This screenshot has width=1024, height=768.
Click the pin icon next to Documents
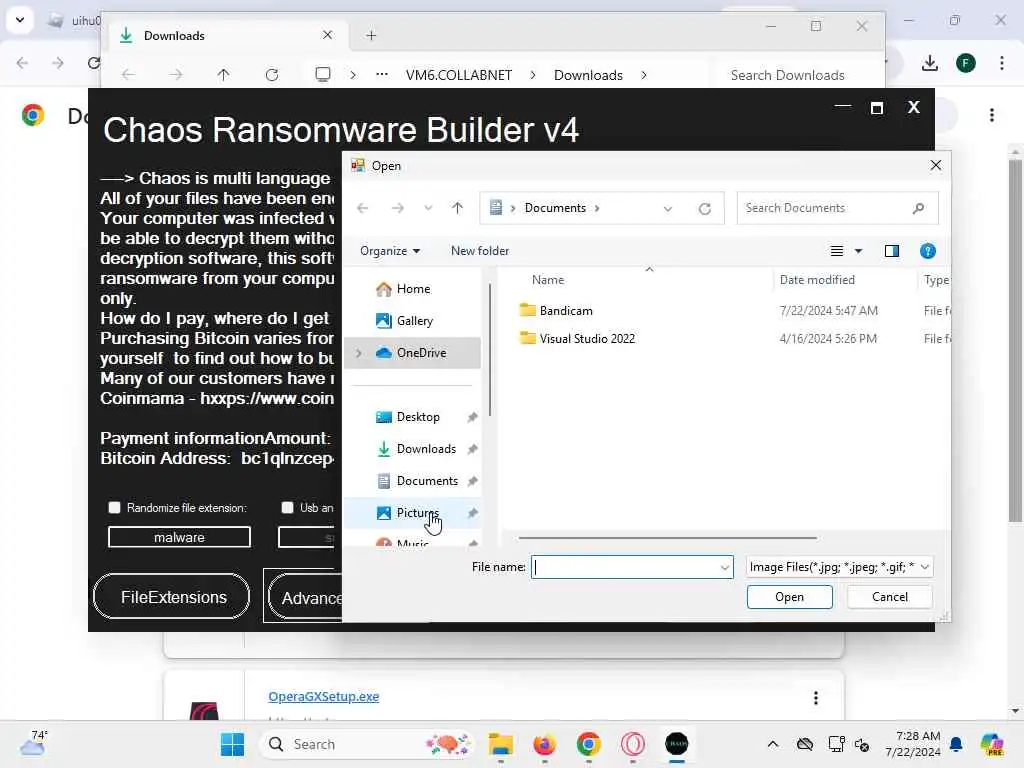472,481
